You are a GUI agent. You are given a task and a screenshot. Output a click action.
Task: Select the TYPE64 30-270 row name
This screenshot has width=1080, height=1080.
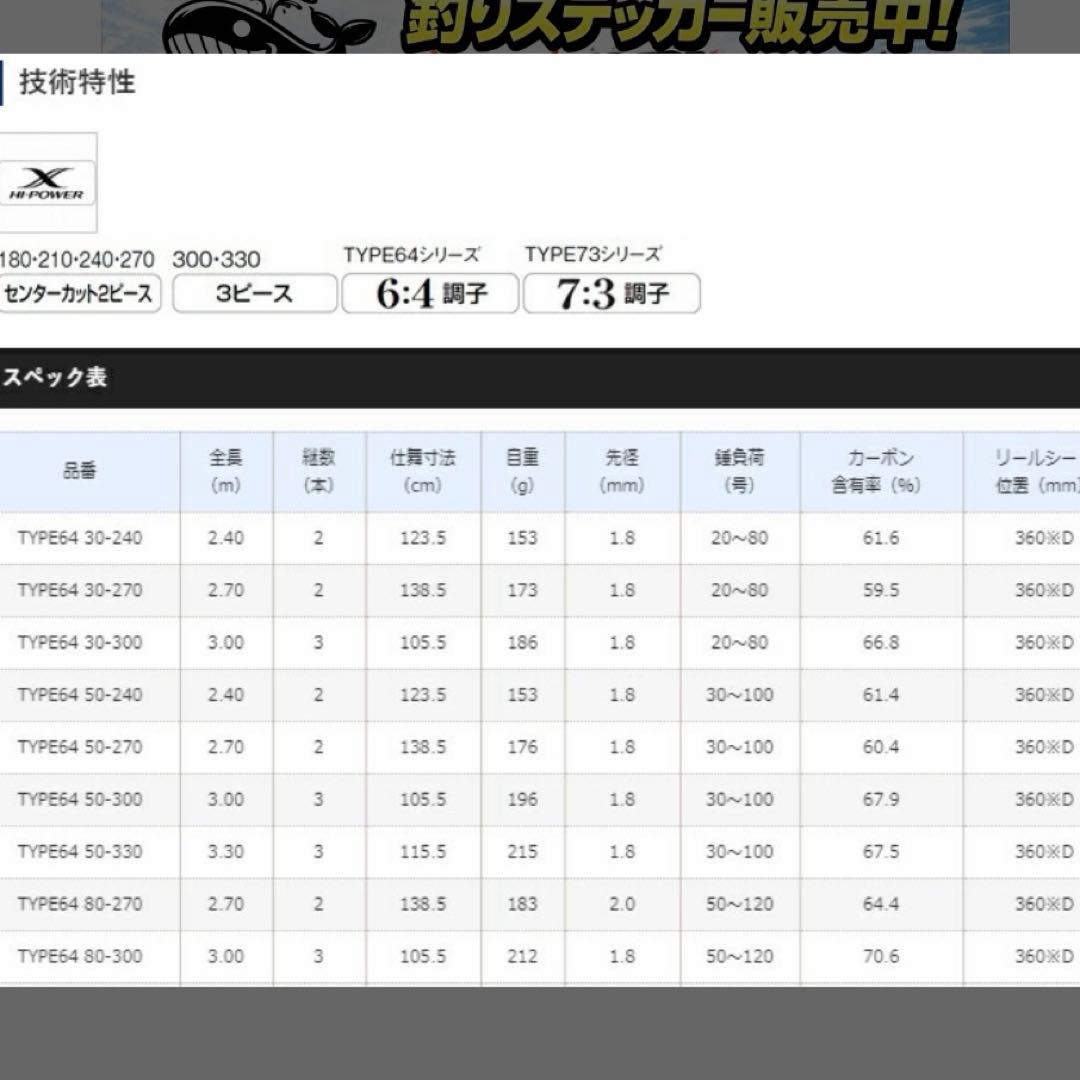(x=80, y=590)
